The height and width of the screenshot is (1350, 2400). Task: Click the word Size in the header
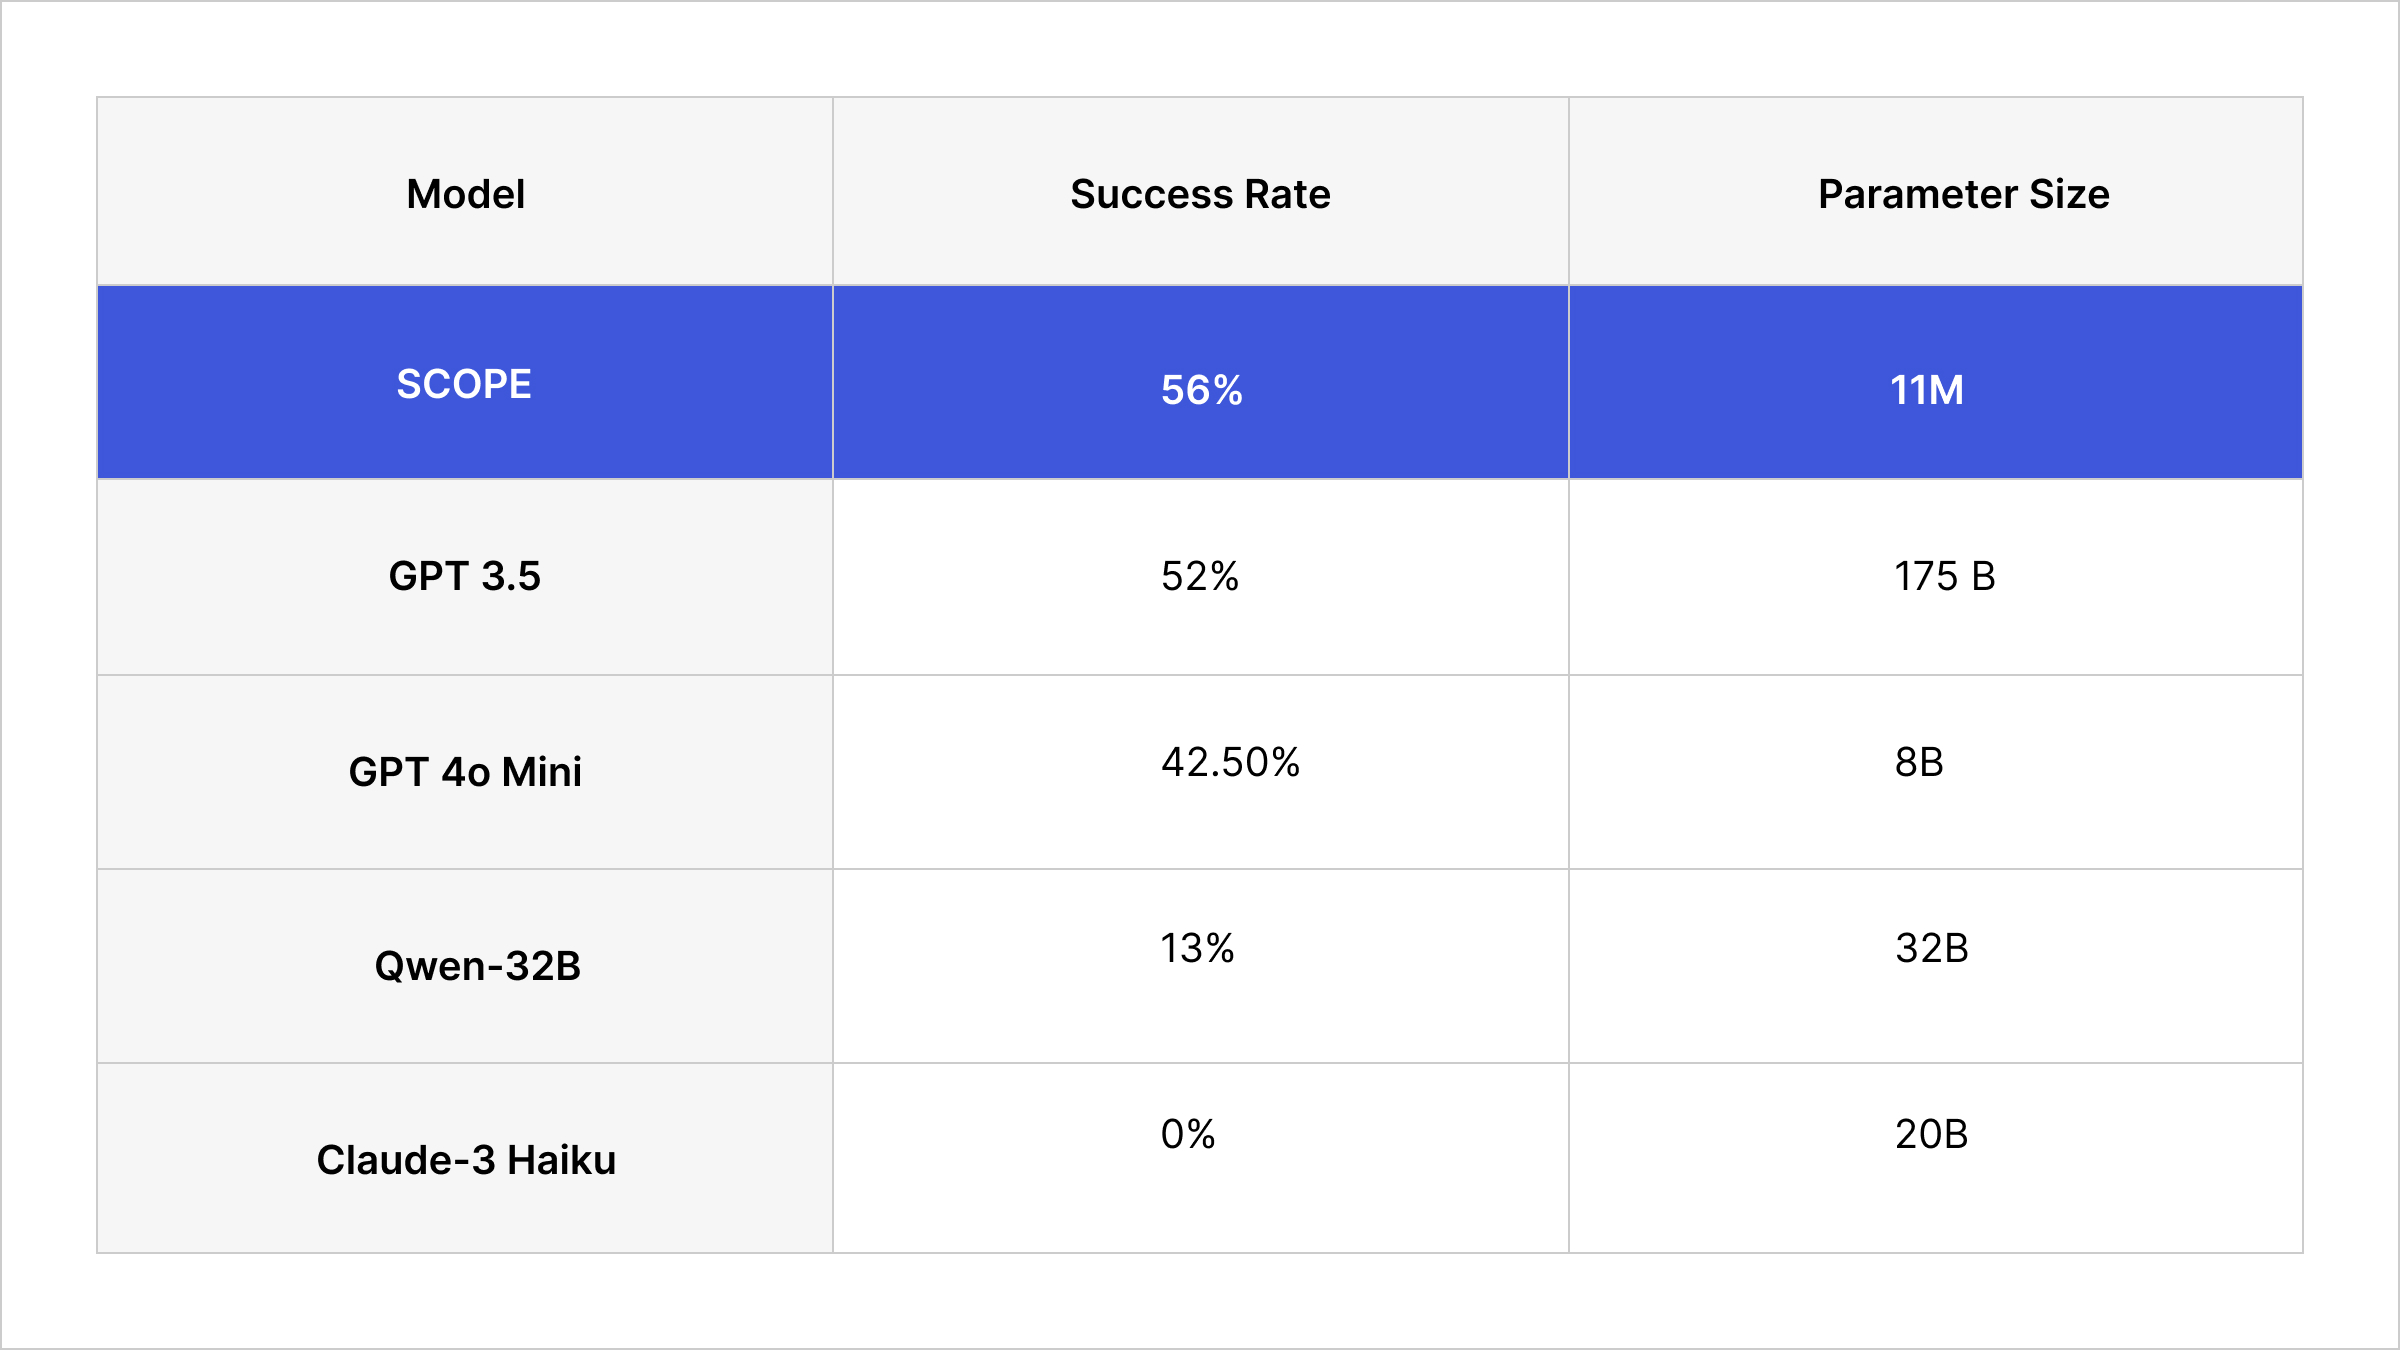tap(2069, 194)
